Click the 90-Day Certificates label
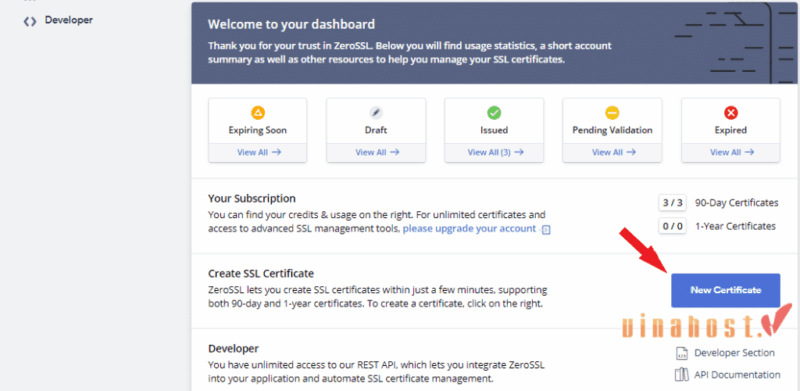The height and width of the screenshot is (391, 800). pos(736,203)
